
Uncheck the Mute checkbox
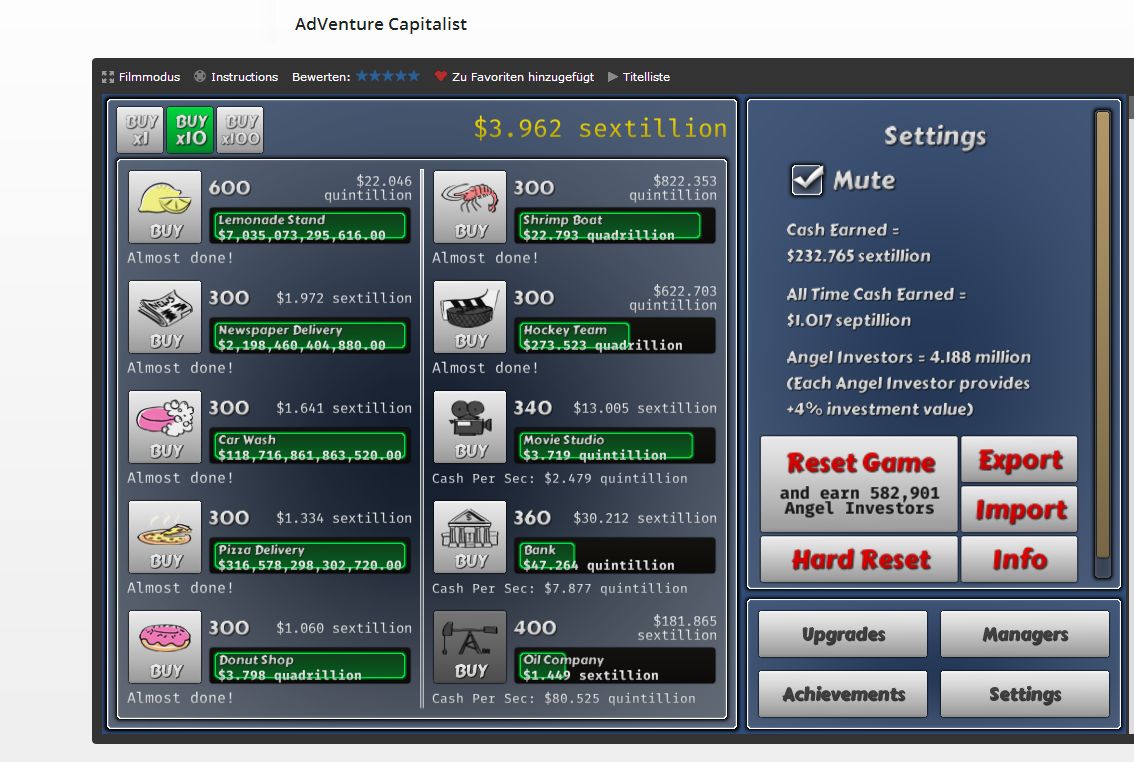(807, 180)
